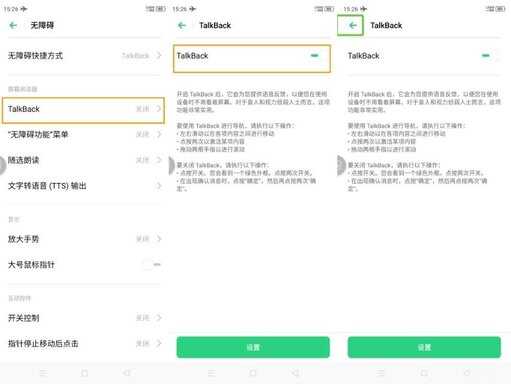Tap recent-apps icon in middle screen's navigation bar
Image resolution: width=511 pixels, height=384 pixels.
click(212, 373)
